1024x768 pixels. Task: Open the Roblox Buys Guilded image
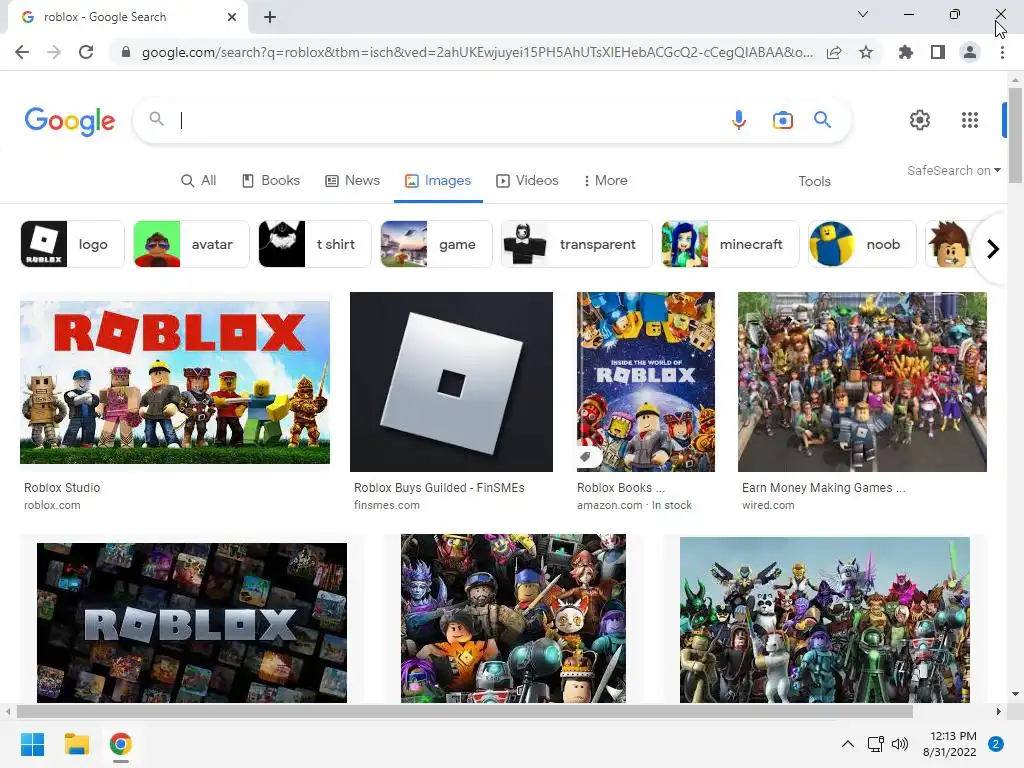[x=451, y=382]
